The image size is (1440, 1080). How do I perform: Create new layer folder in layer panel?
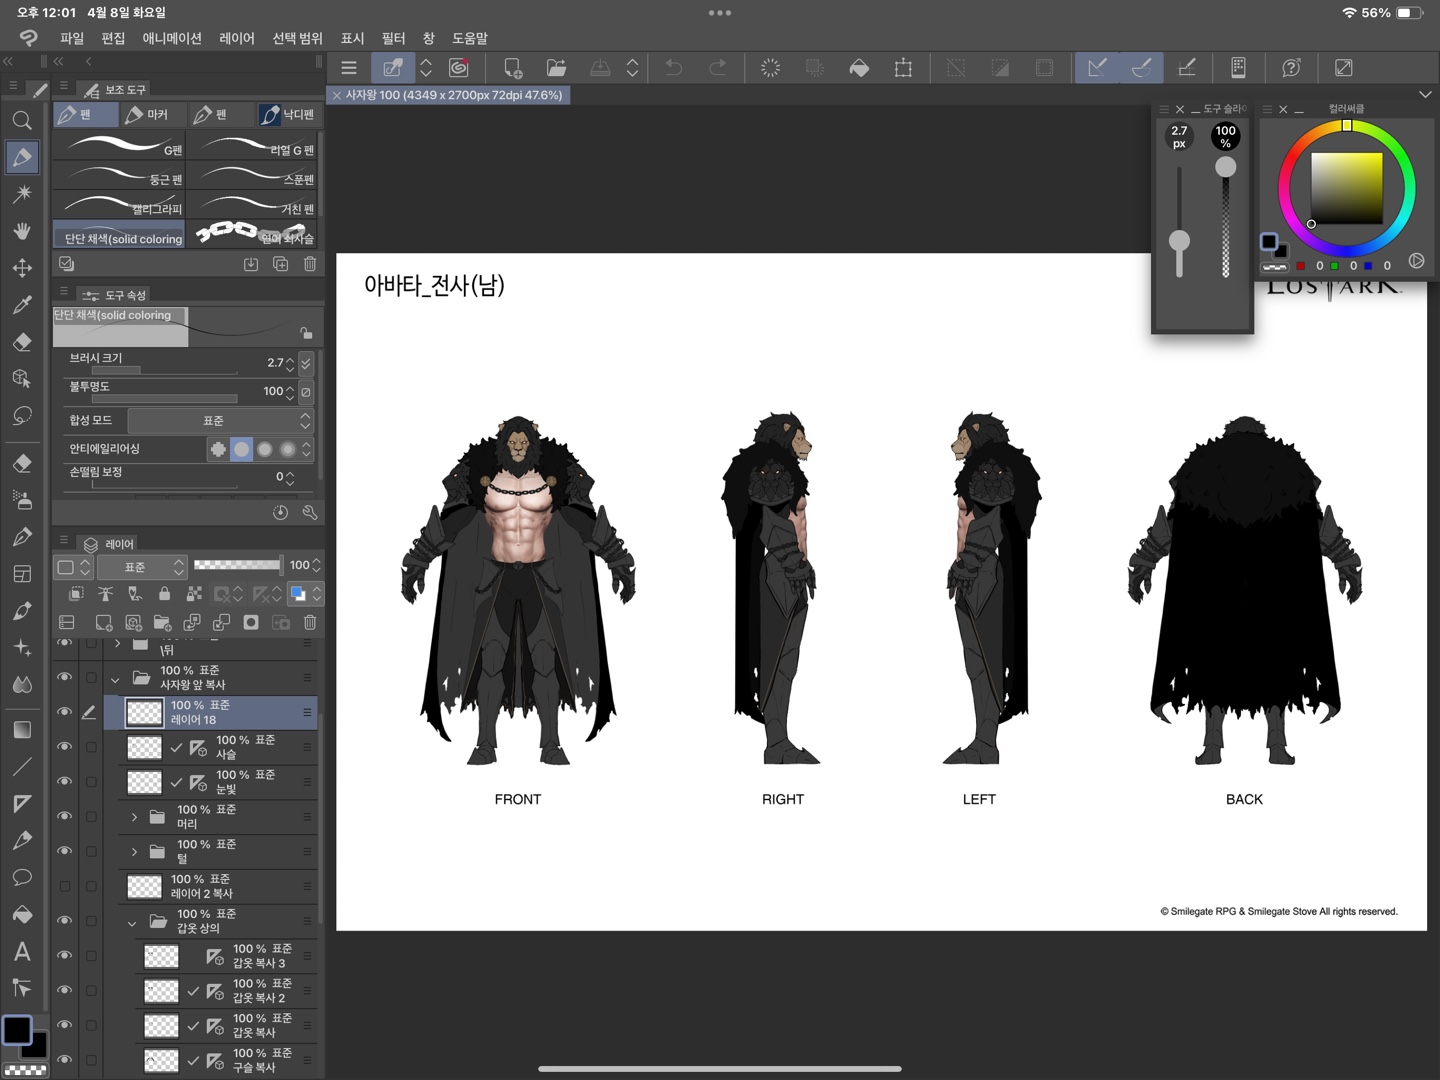[x=162, y=622]
